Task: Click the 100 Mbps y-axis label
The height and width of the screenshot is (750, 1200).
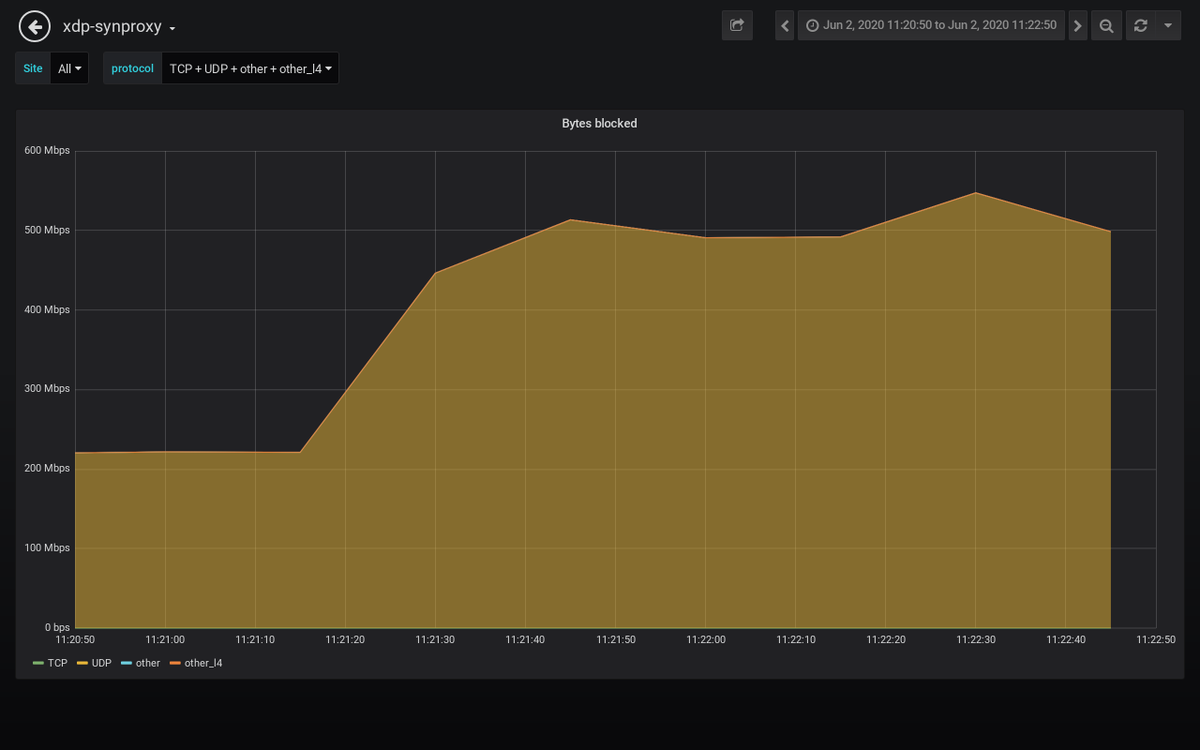Action: click(x=47, y=548)
